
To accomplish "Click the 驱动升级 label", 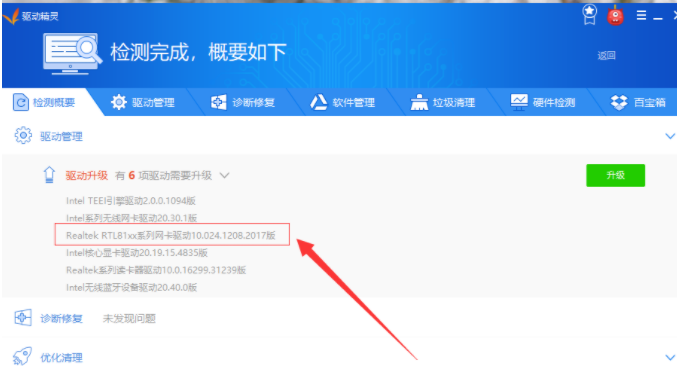I will 86,176.
